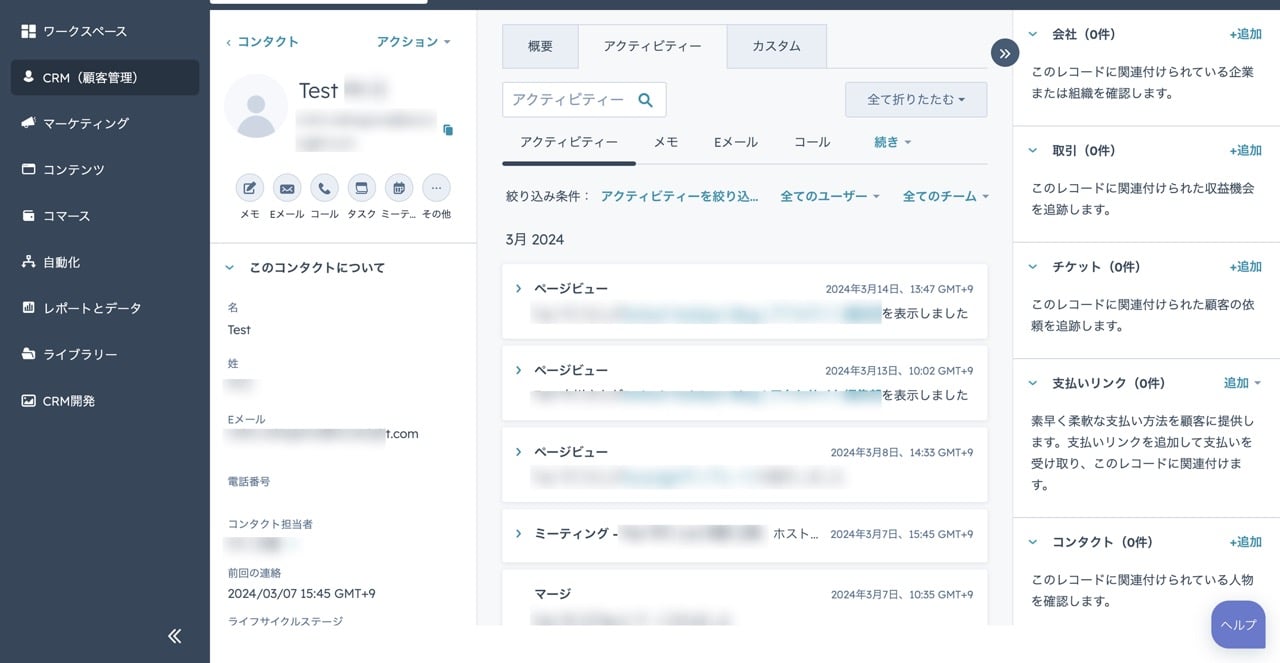Image resolution: width=1280 pixels, height=663 pixels.
Task: Expand the ページビュー entry from 2024年3月13日
Action: [x=518, y=370]
